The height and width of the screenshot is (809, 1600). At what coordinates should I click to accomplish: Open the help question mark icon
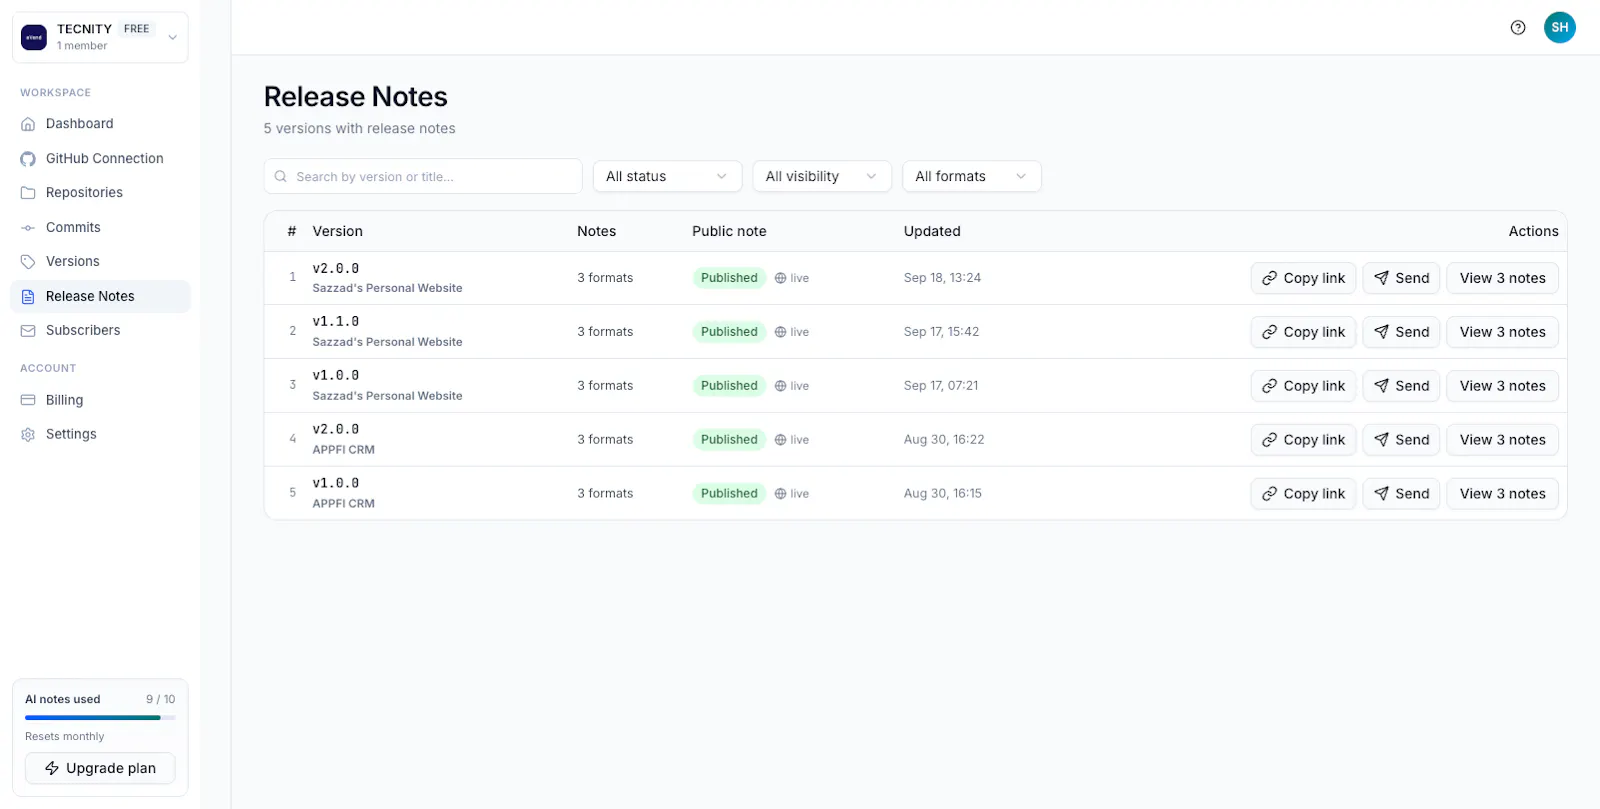1518,28
